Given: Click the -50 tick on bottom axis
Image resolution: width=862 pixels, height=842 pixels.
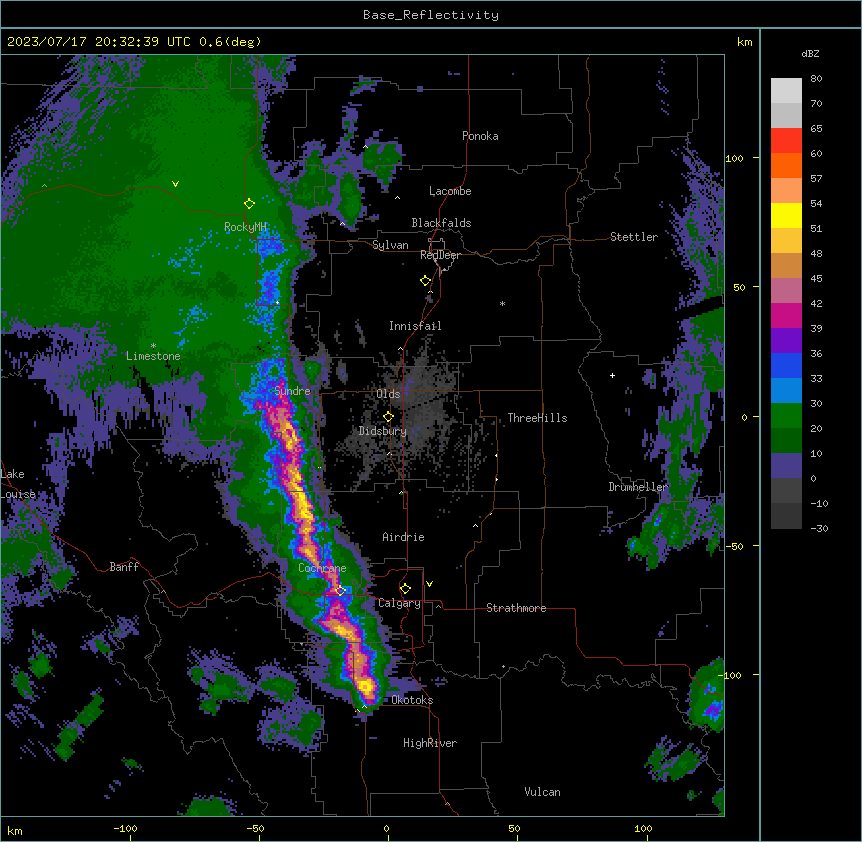Looking at the screenshot, I should [x=255, y=828].
